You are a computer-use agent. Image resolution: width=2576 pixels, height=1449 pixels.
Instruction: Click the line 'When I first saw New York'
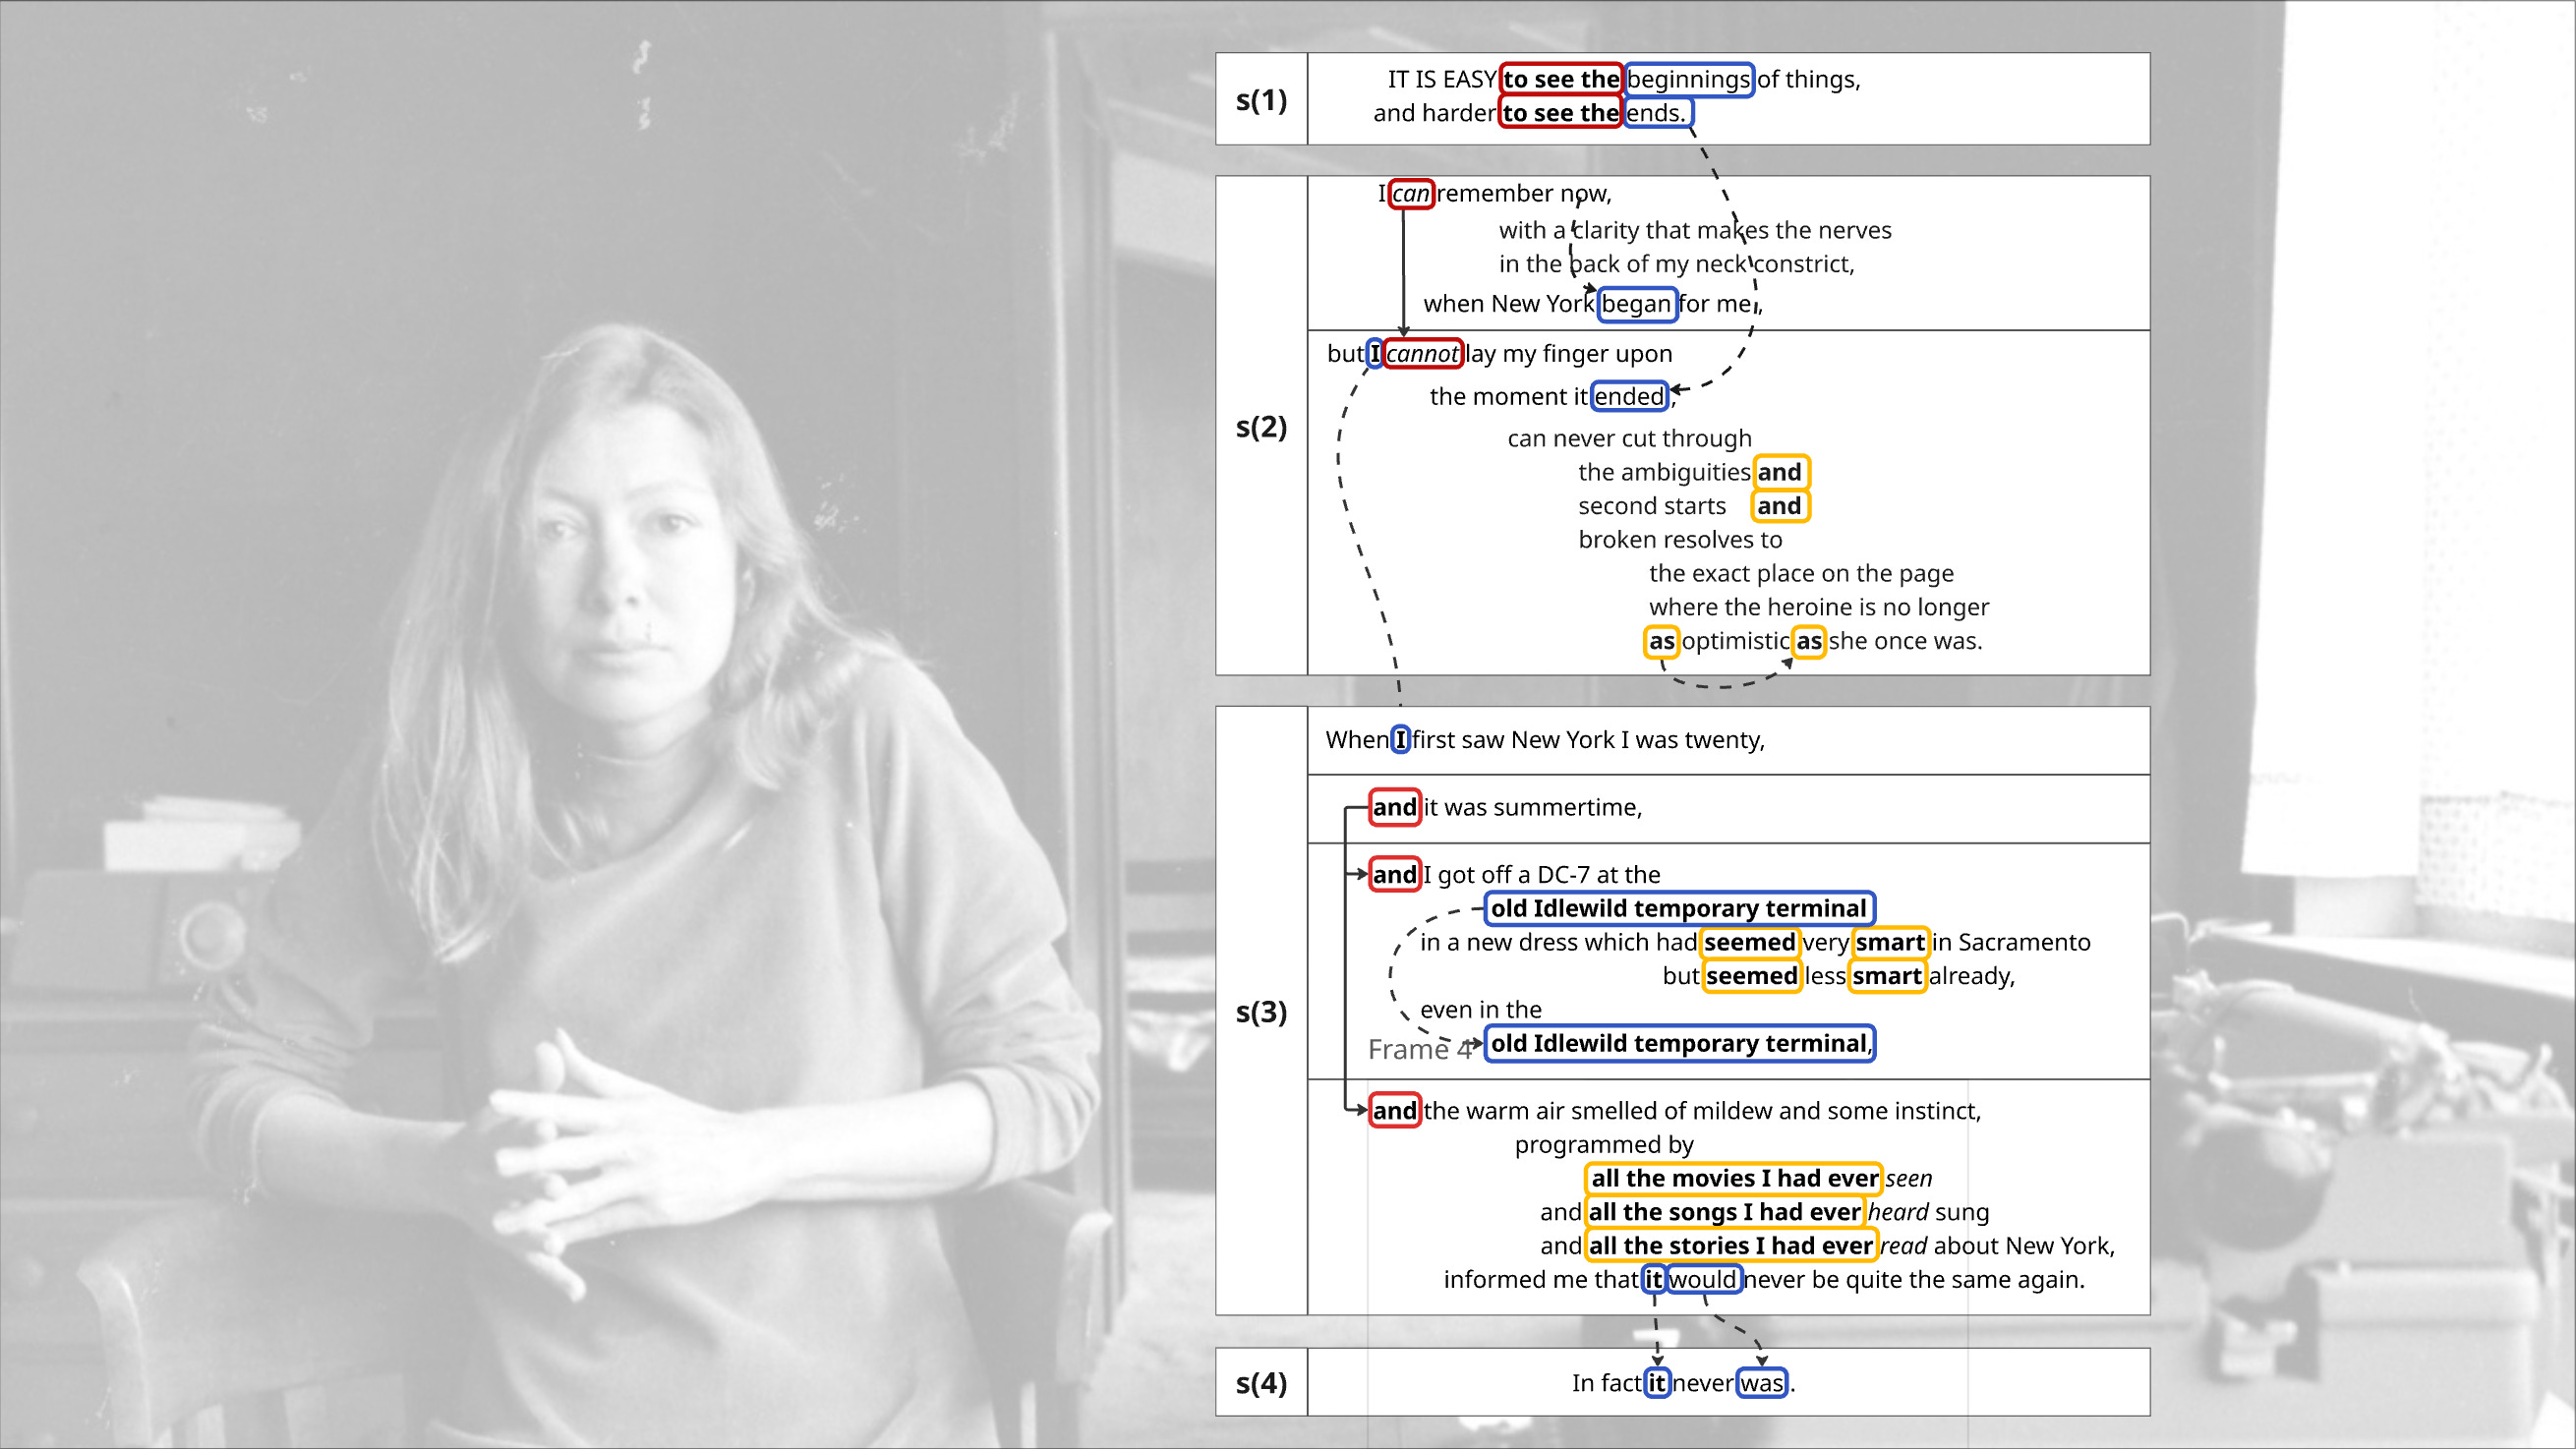(1544, 740)
